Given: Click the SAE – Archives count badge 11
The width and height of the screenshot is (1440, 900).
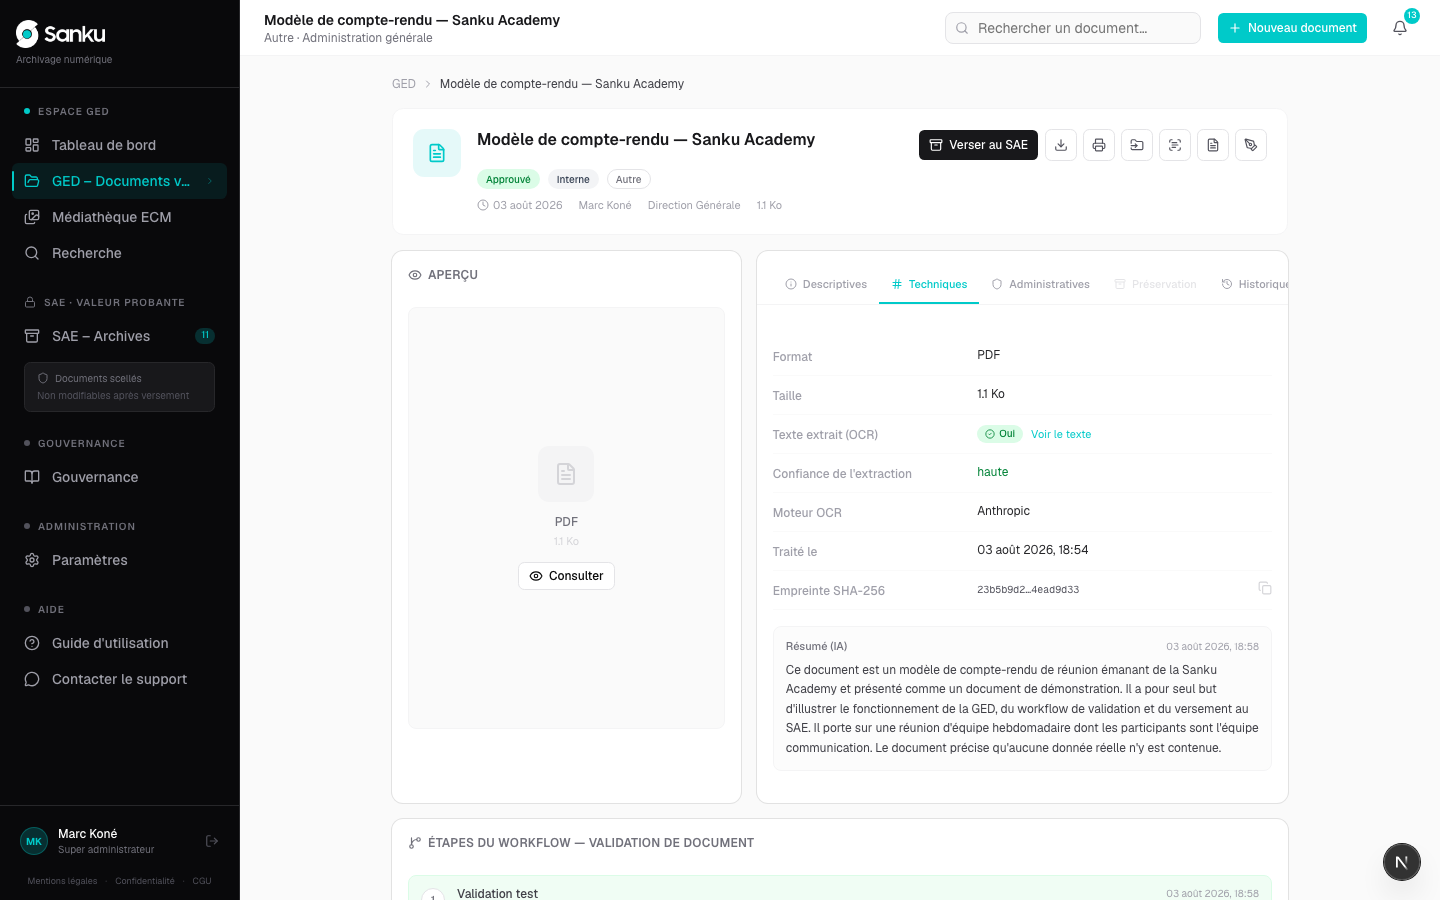Looking at the screenshot, I should (x=205, y=336).
